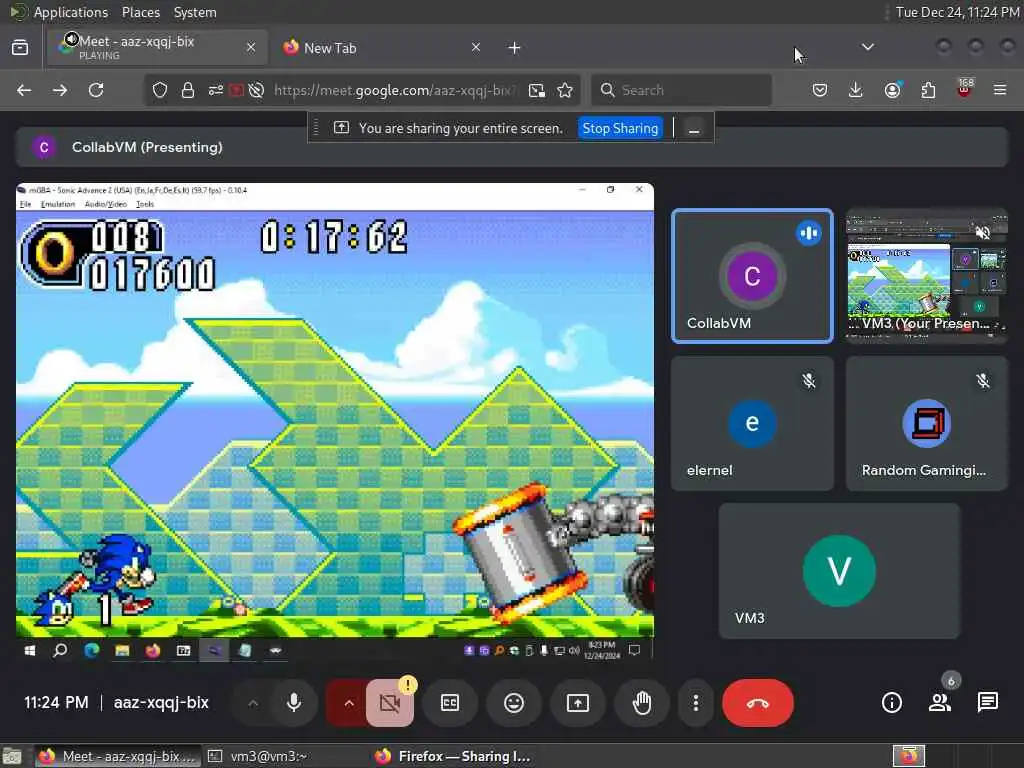Select VM3 Your Presentation tile
This screenshot has width=1024, height=768.
(x=927, y=276)
